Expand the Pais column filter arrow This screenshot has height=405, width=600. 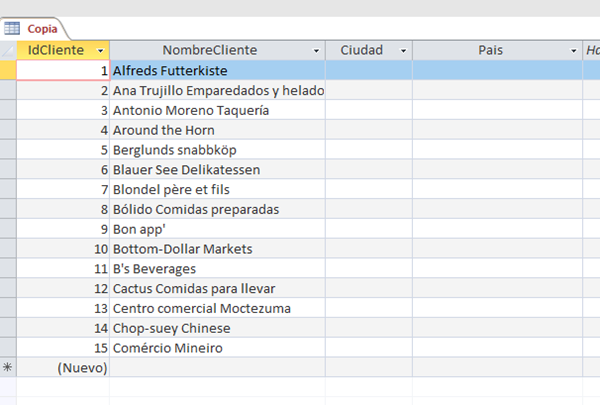(x=574, y=50)
